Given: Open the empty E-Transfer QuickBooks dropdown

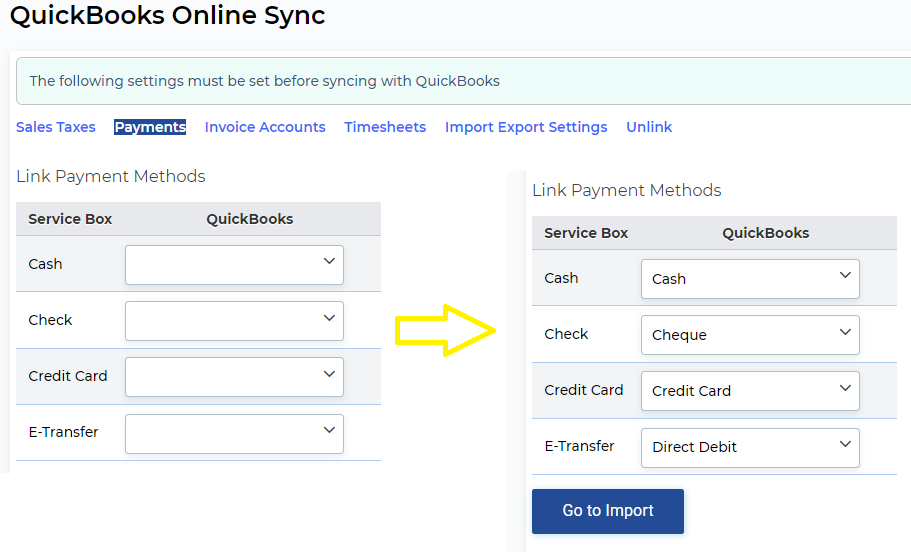Looking at the screenshot, I should pyautogui.click(x=234, y=434).
